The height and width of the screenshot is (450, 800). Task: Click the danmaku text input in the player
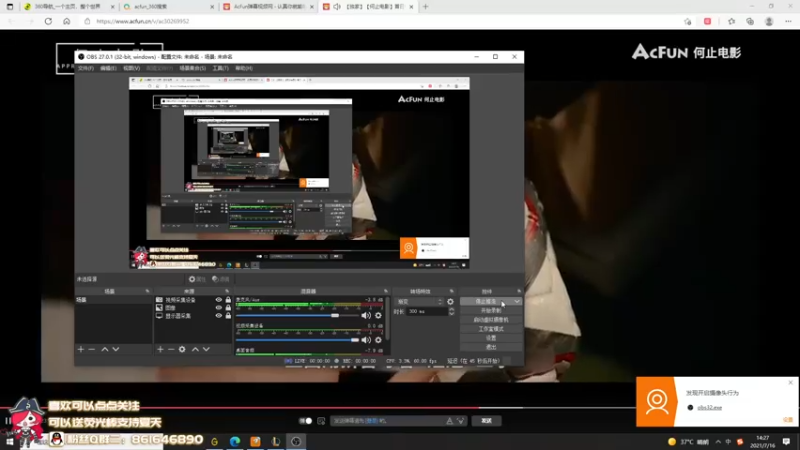click(388, 421)
